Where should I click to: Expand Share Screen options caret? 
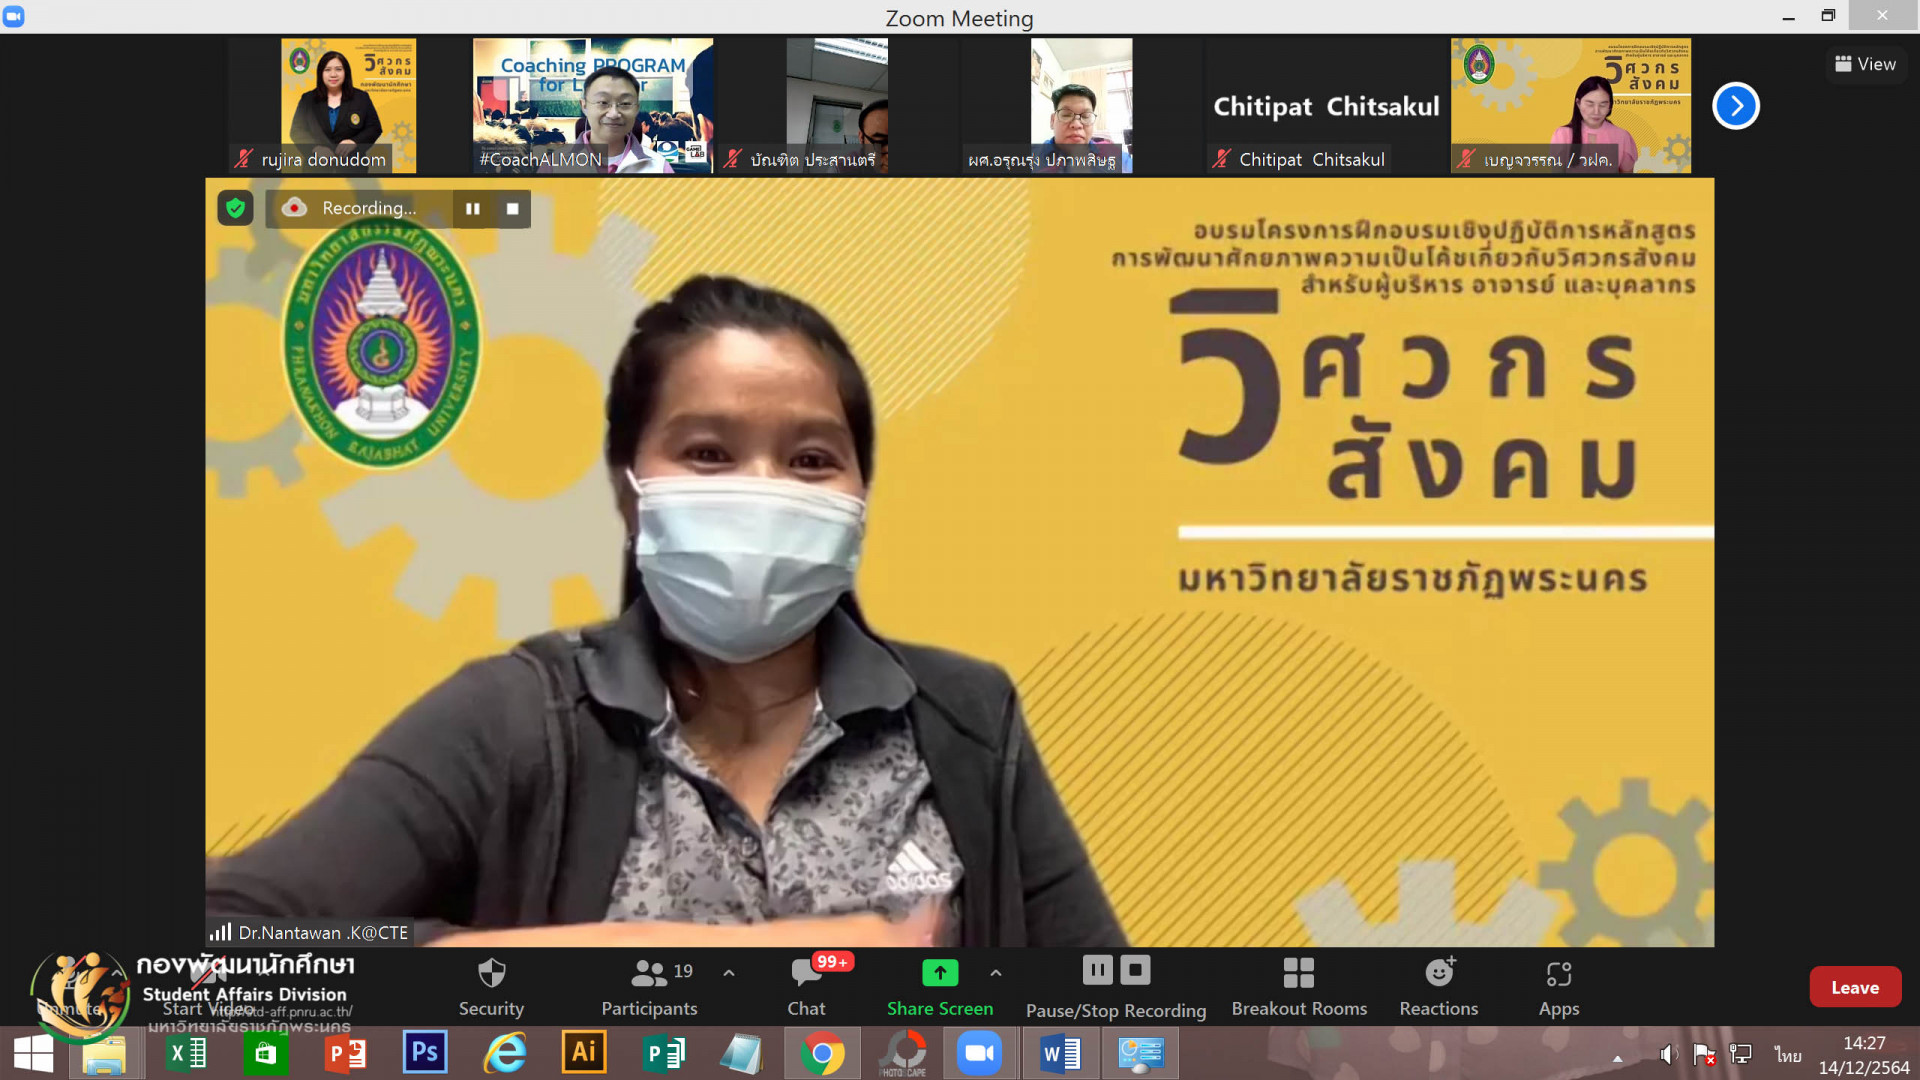tap(996, 973)
